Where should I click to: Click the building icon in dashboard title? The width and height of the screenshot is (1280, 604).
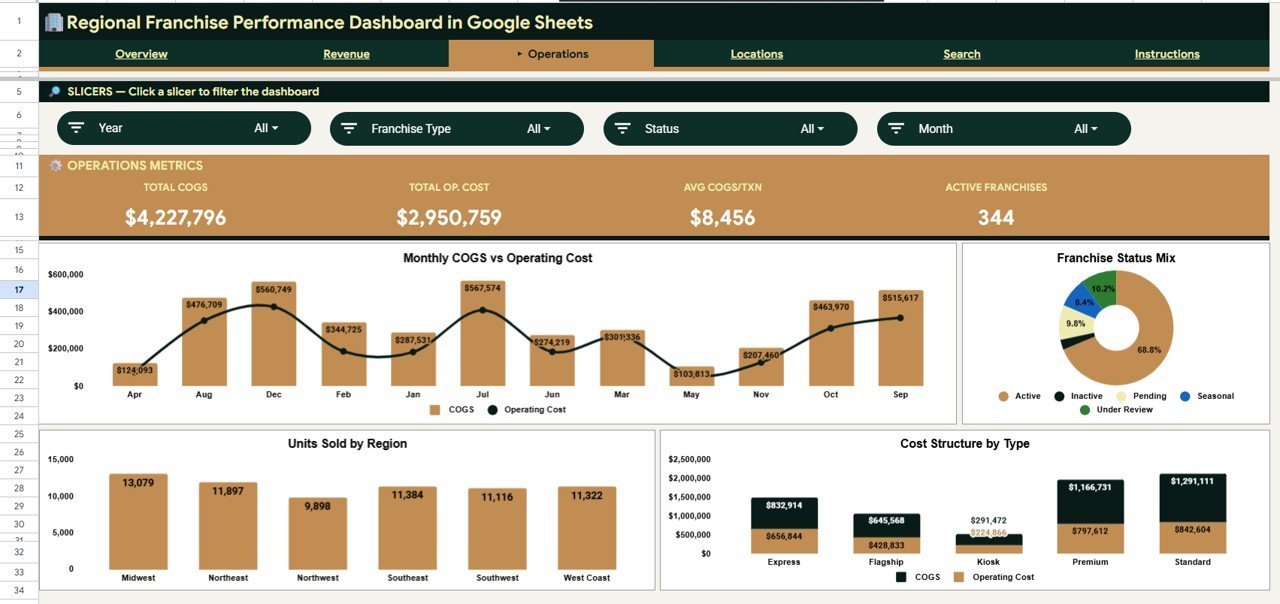[x=54, y=22]
